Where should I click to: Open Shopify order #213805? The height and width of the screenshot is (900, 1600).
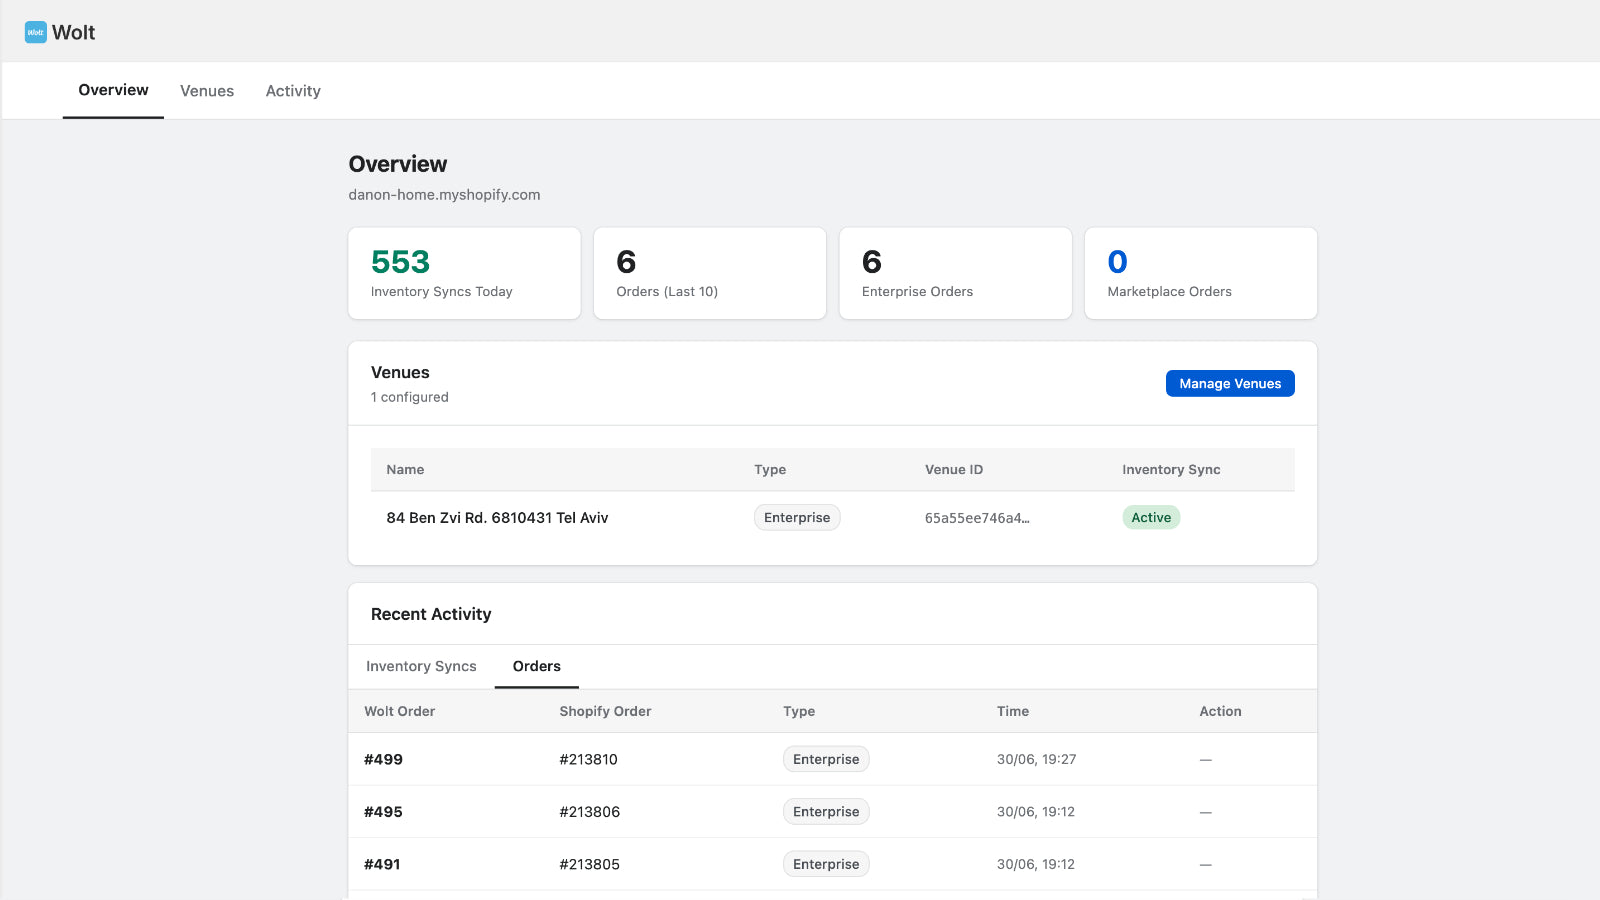[590, 865]
